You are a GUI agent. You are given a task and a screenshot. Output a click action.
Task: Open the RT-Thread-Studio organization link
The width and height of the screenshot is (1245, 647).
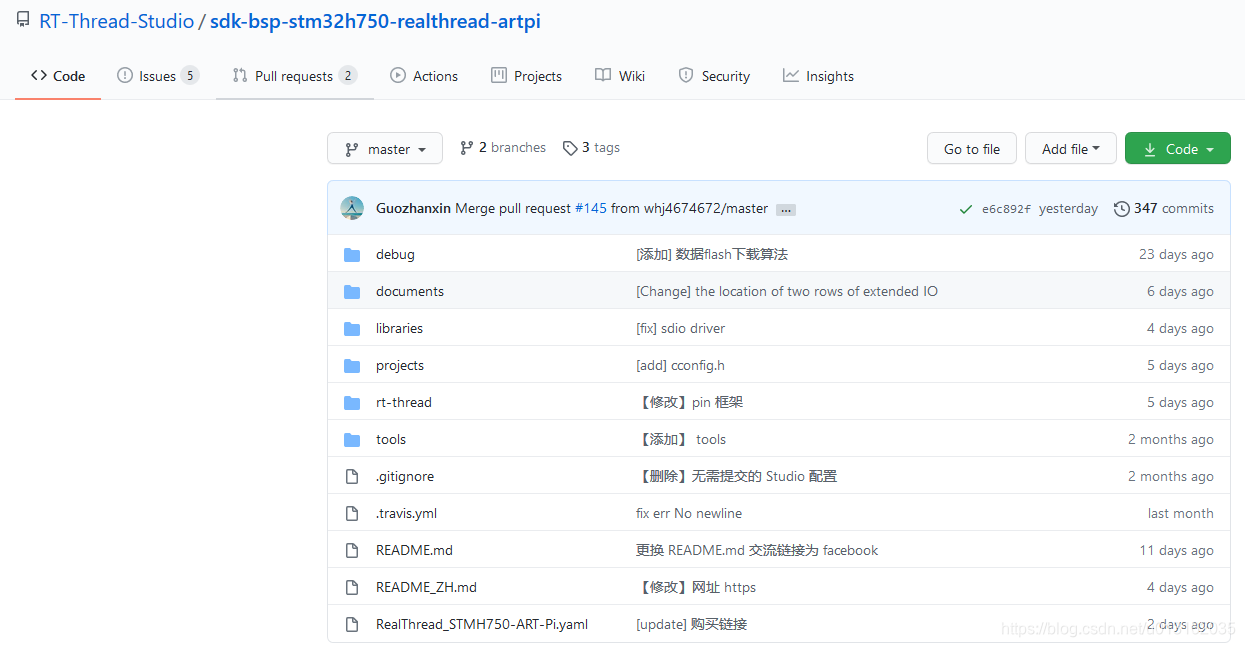coord(116,21)
